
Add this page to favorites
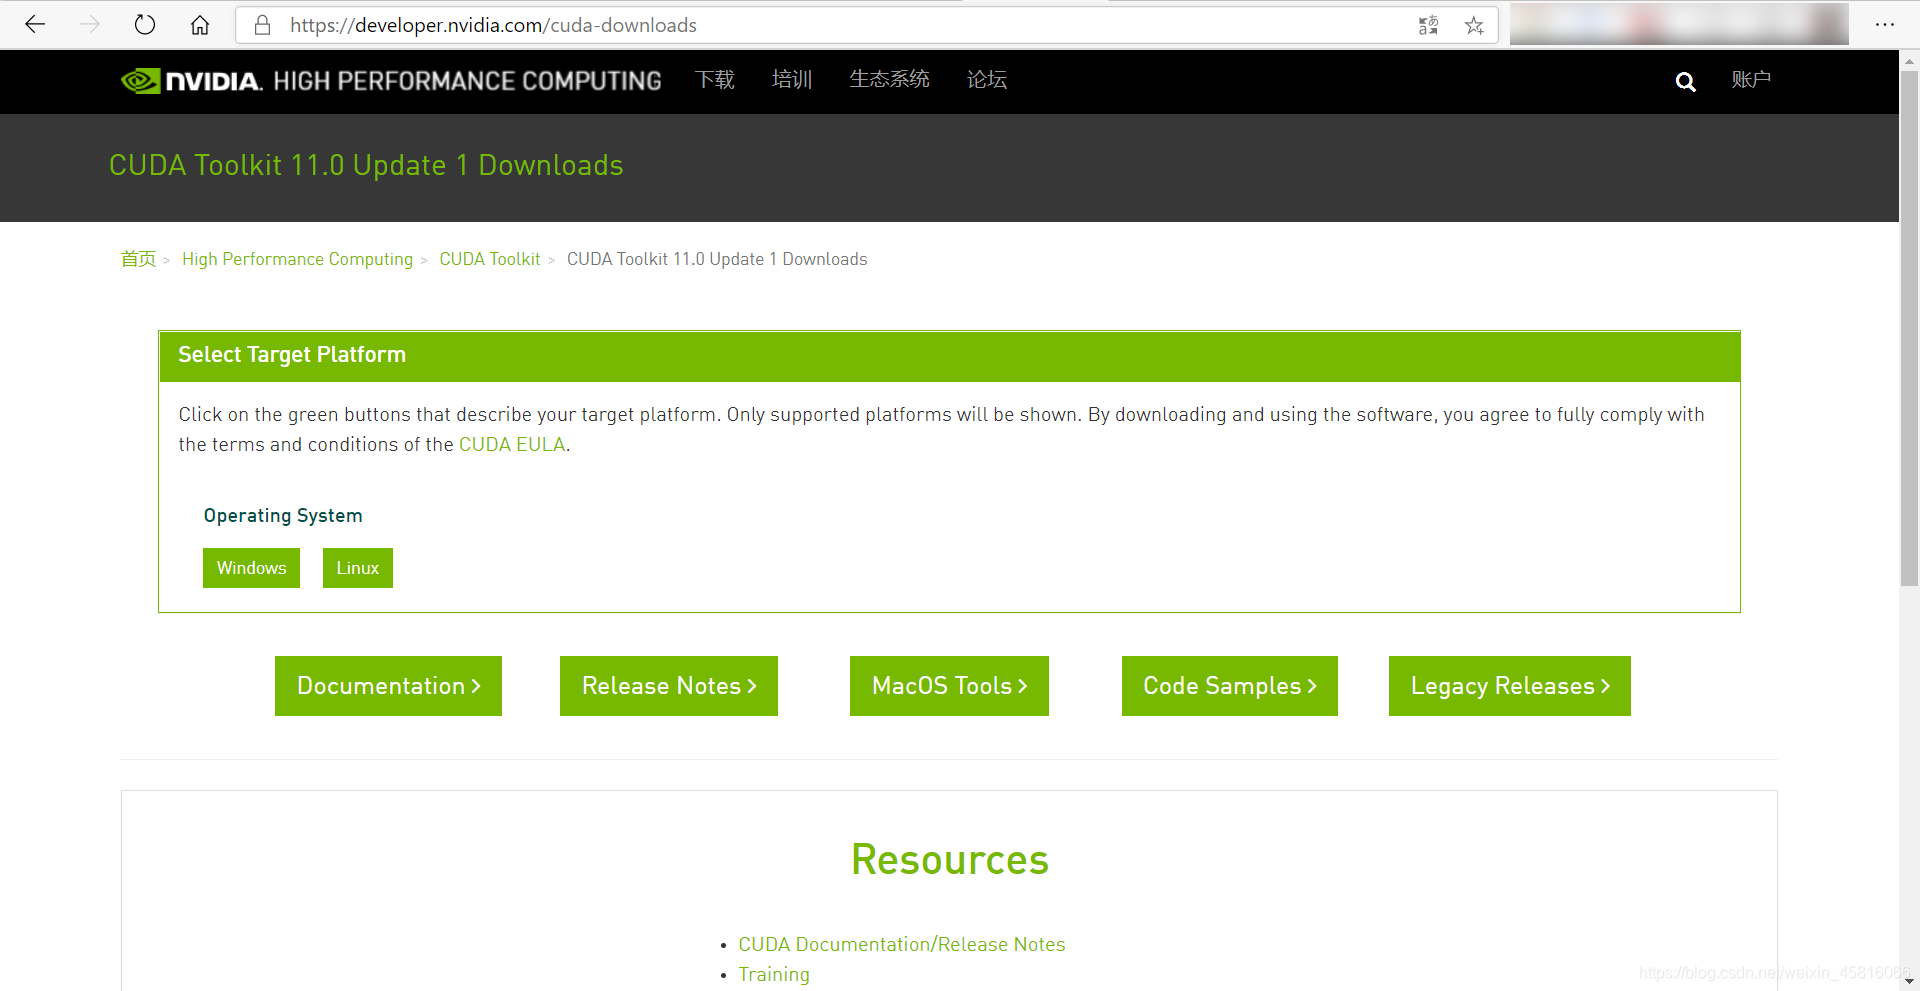coord(1474,25)
